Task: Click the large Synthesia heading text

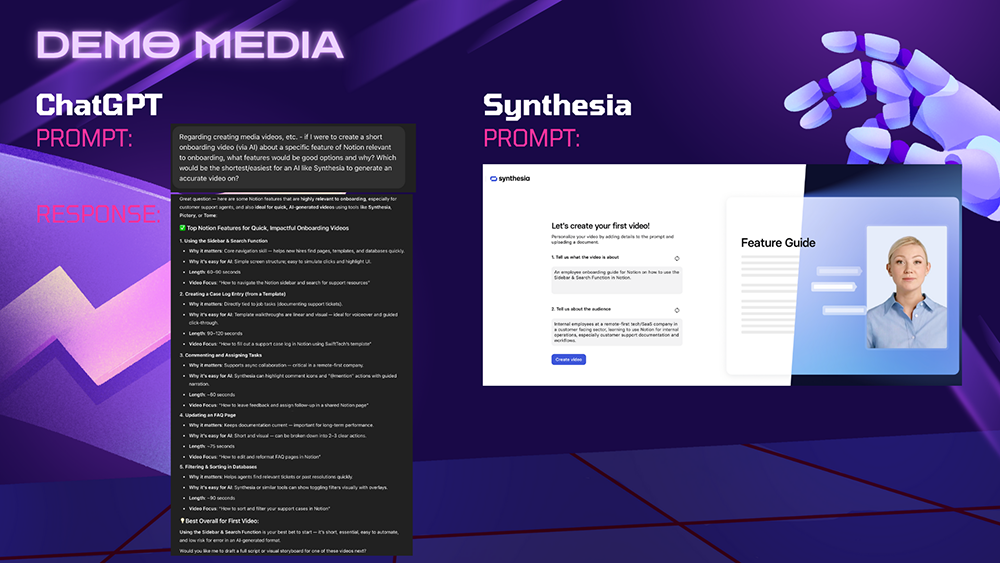Action: pyautogui.click(x=557, y=105)
